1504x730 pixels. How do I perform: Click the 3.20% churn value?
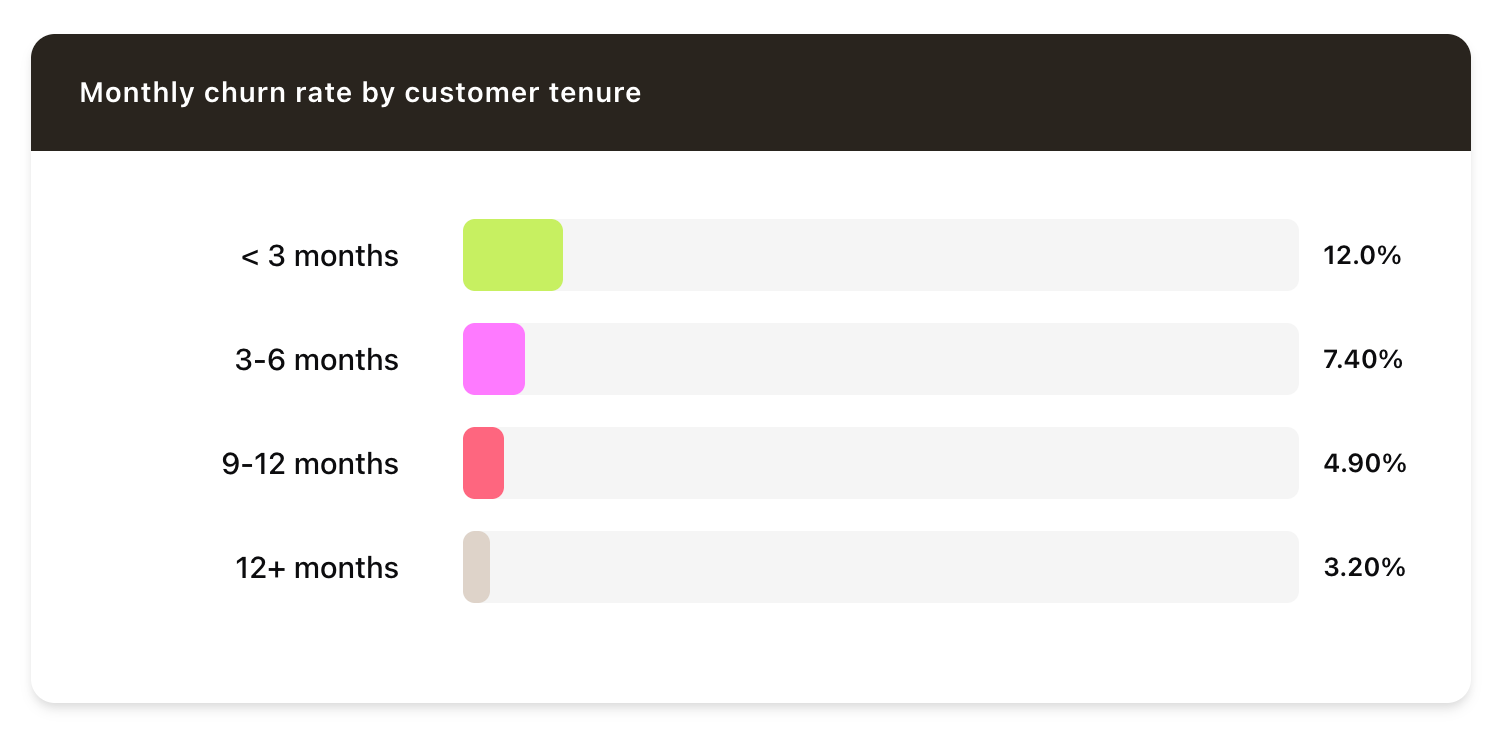[x=1364, y=568]
